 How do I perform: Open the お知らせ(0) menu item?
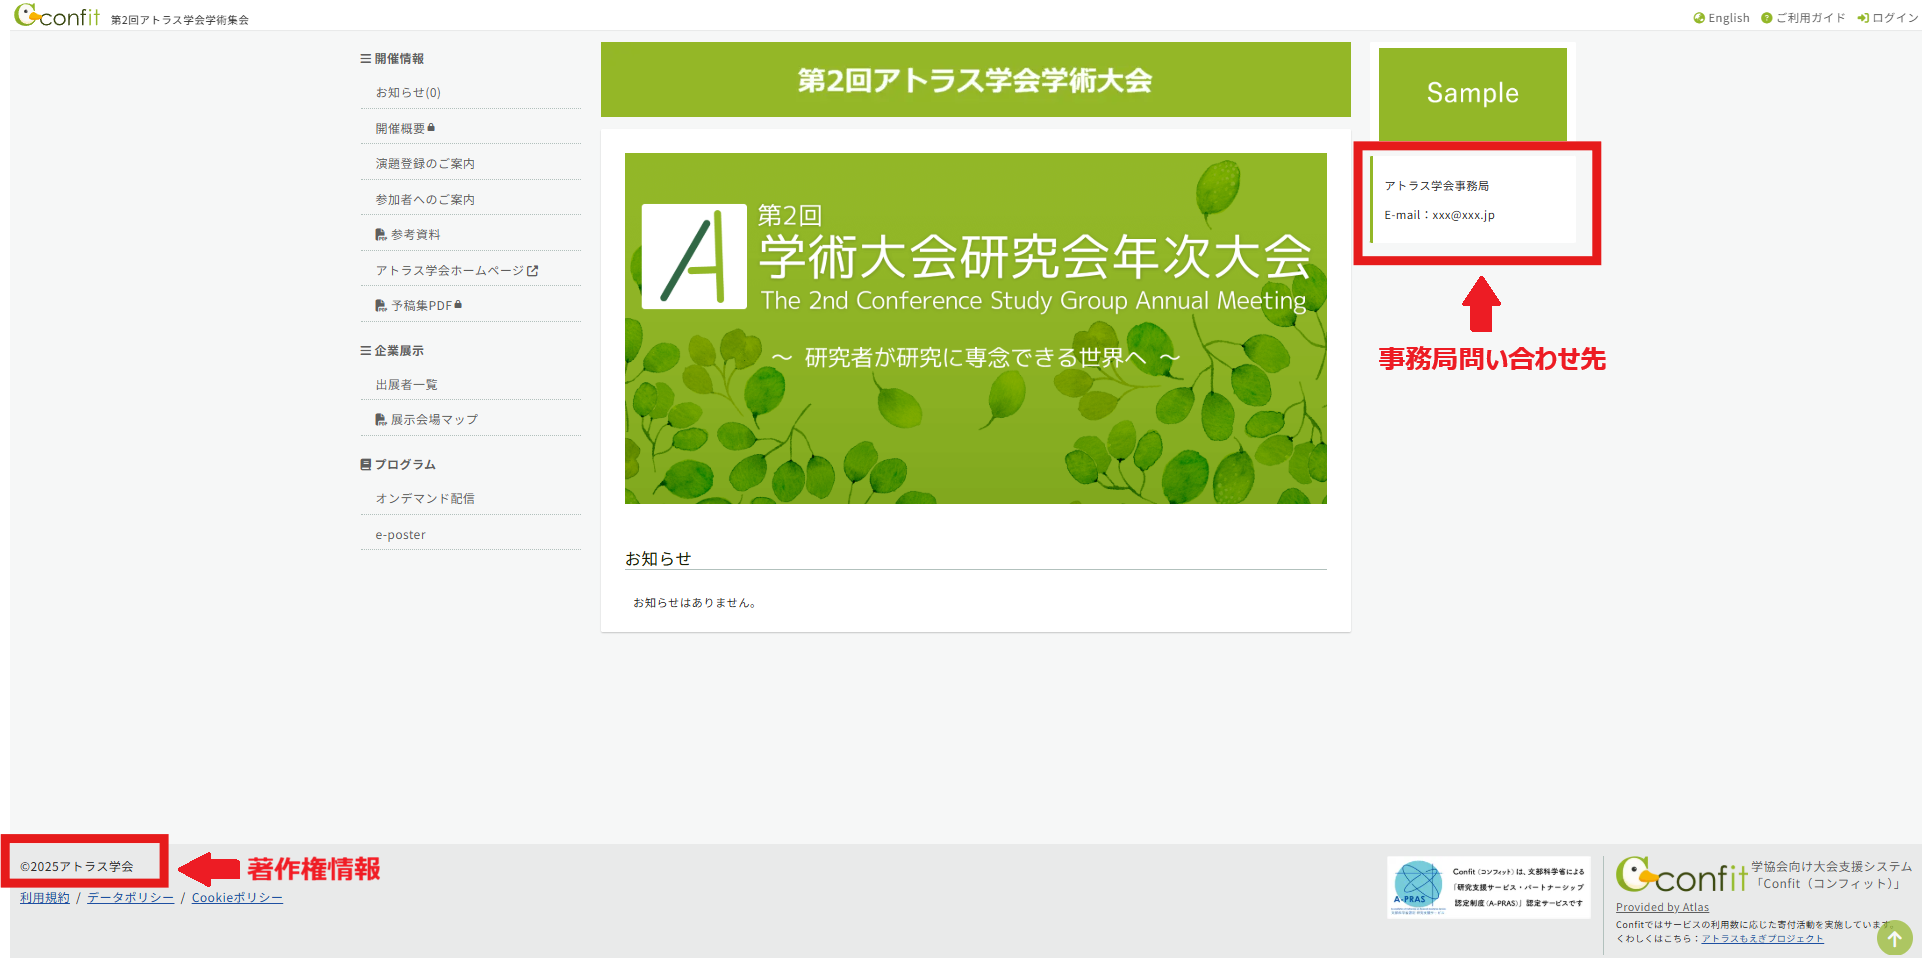click(x=408, y=93)
